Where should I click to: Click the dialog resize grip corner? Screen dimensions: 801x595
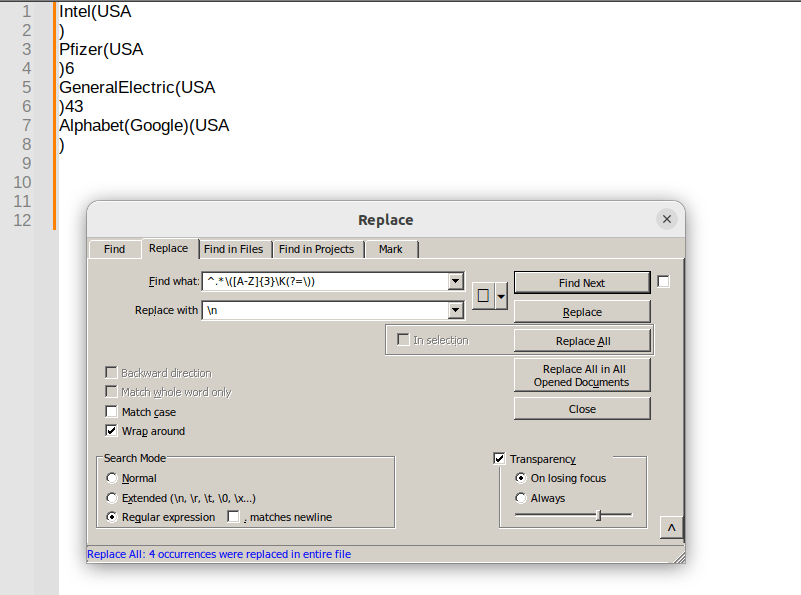(679, 557)
